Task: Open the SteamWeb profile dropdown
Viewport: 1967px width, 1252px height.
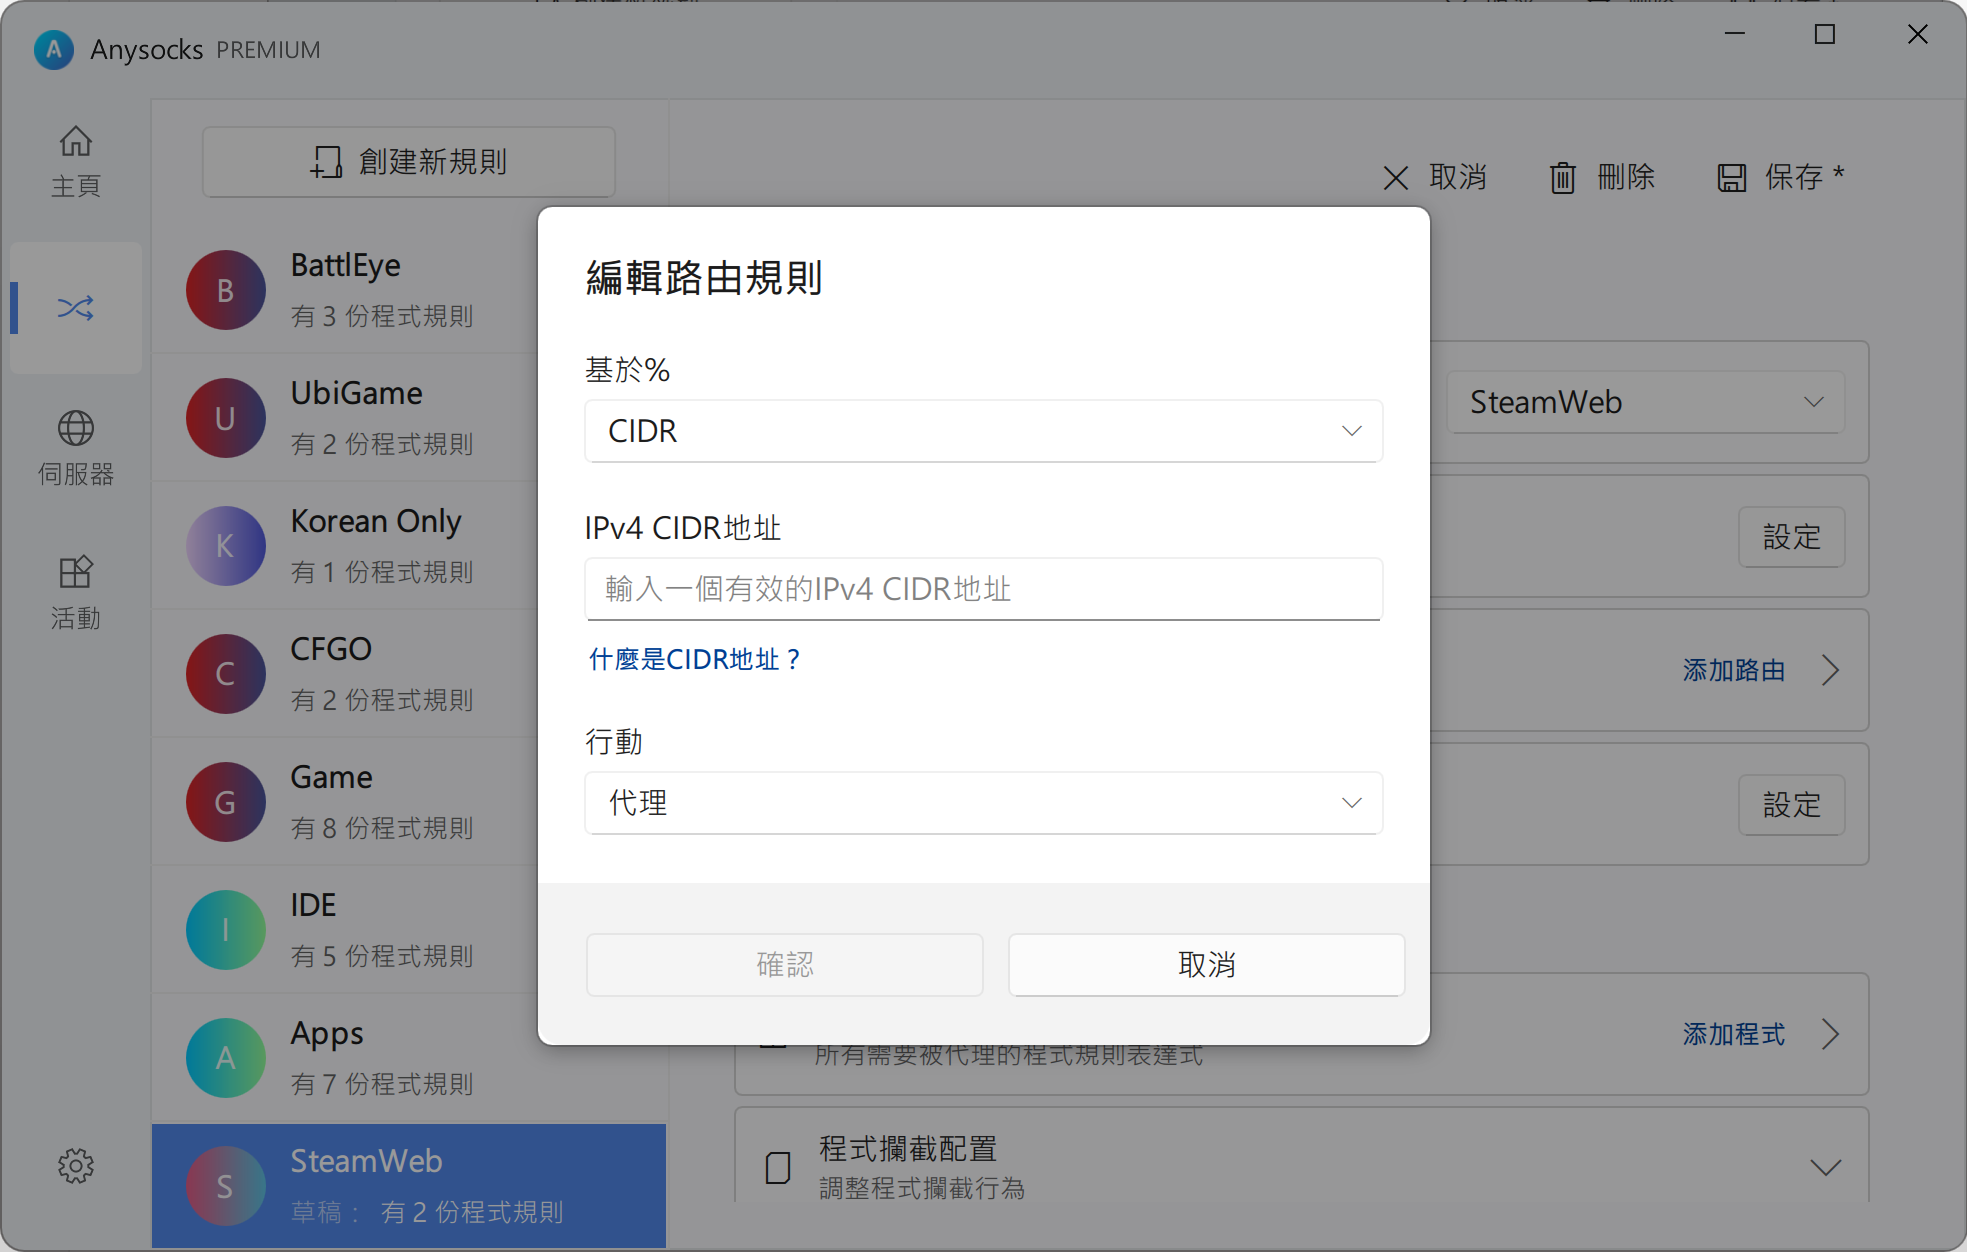Action: (x=1645, y=402)
